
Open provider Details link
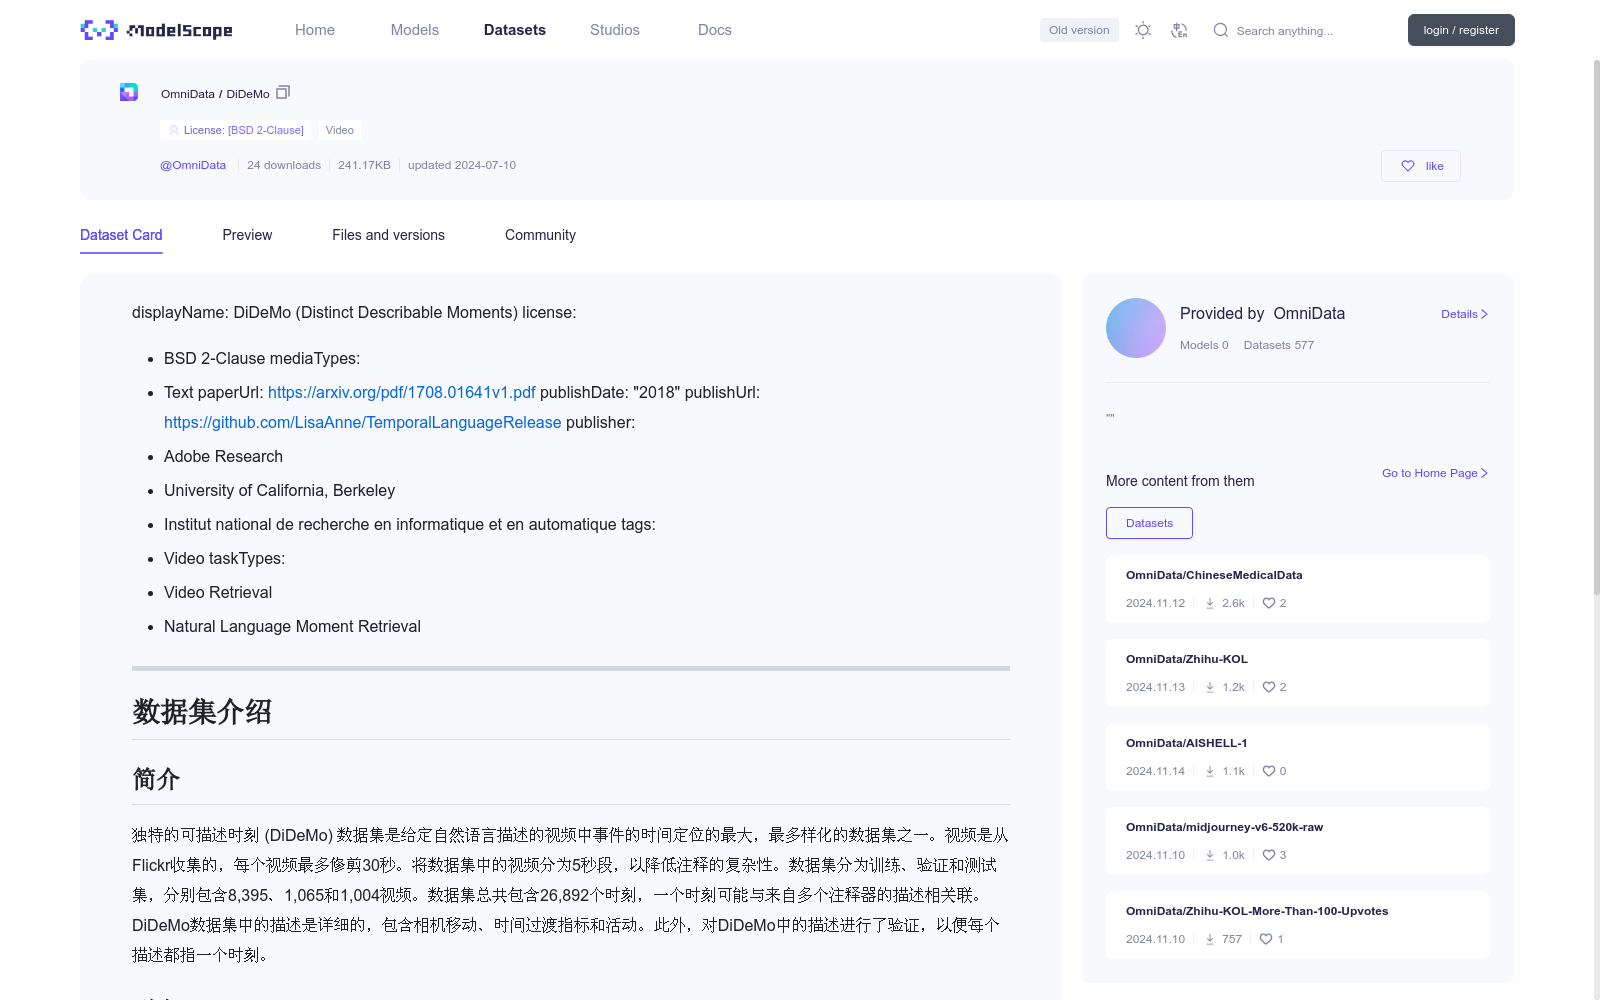click(1464, 314)
